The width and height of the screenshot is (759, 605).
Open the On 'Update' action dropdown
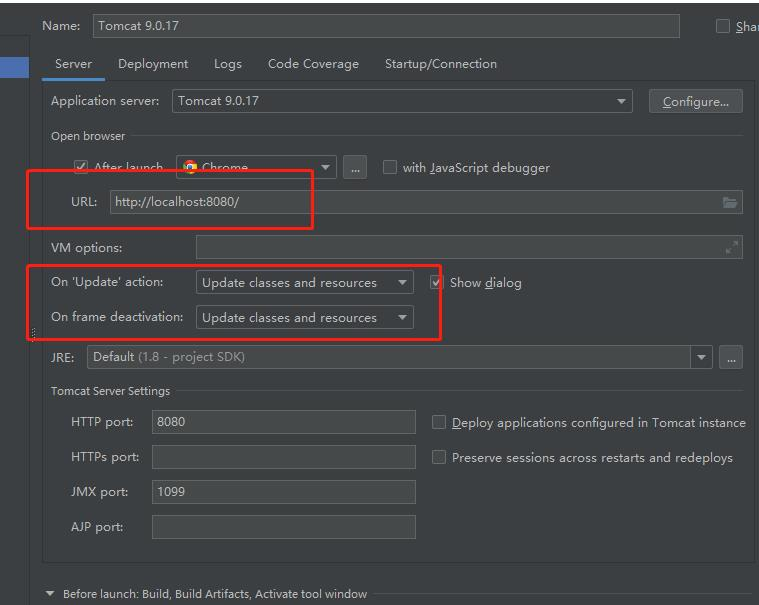(304, 282)
